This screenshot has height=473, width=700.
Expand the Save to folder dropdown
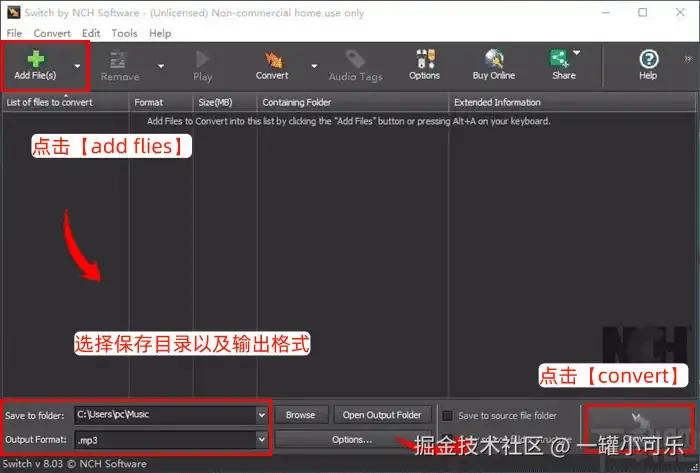262,415
